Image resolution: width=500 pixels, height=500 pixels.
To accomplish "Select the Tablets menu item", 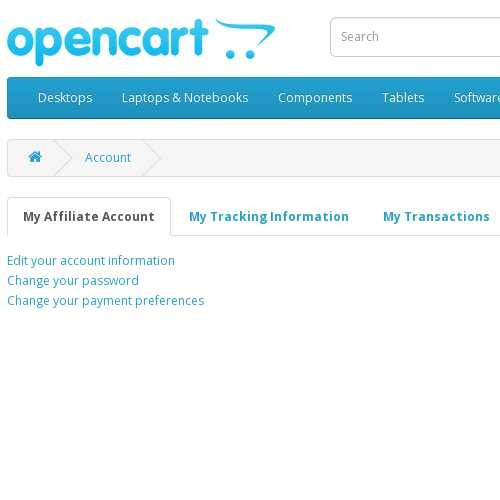I will pos(403,98).
